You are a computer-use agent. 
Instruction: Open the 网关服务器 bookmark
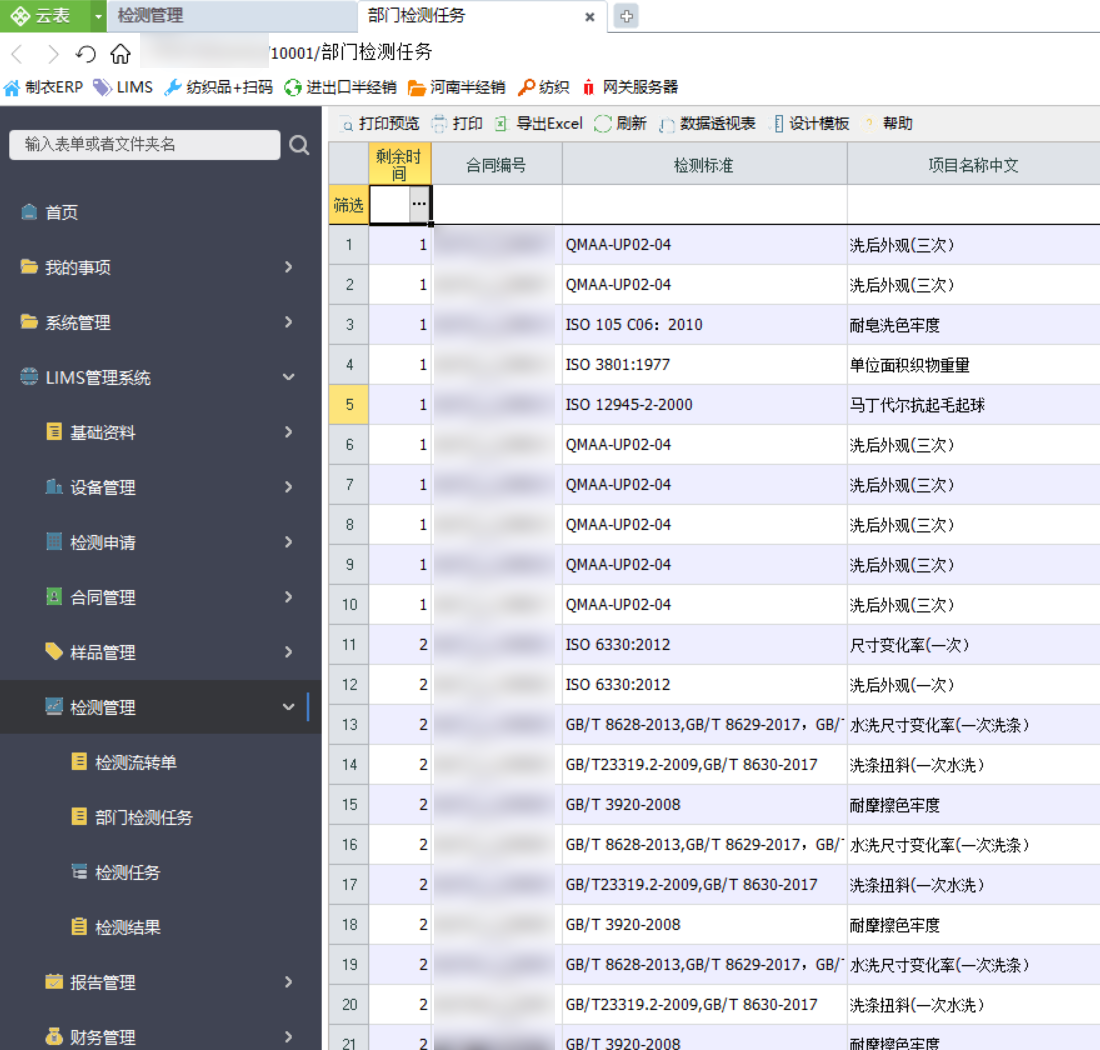[630, 87]
